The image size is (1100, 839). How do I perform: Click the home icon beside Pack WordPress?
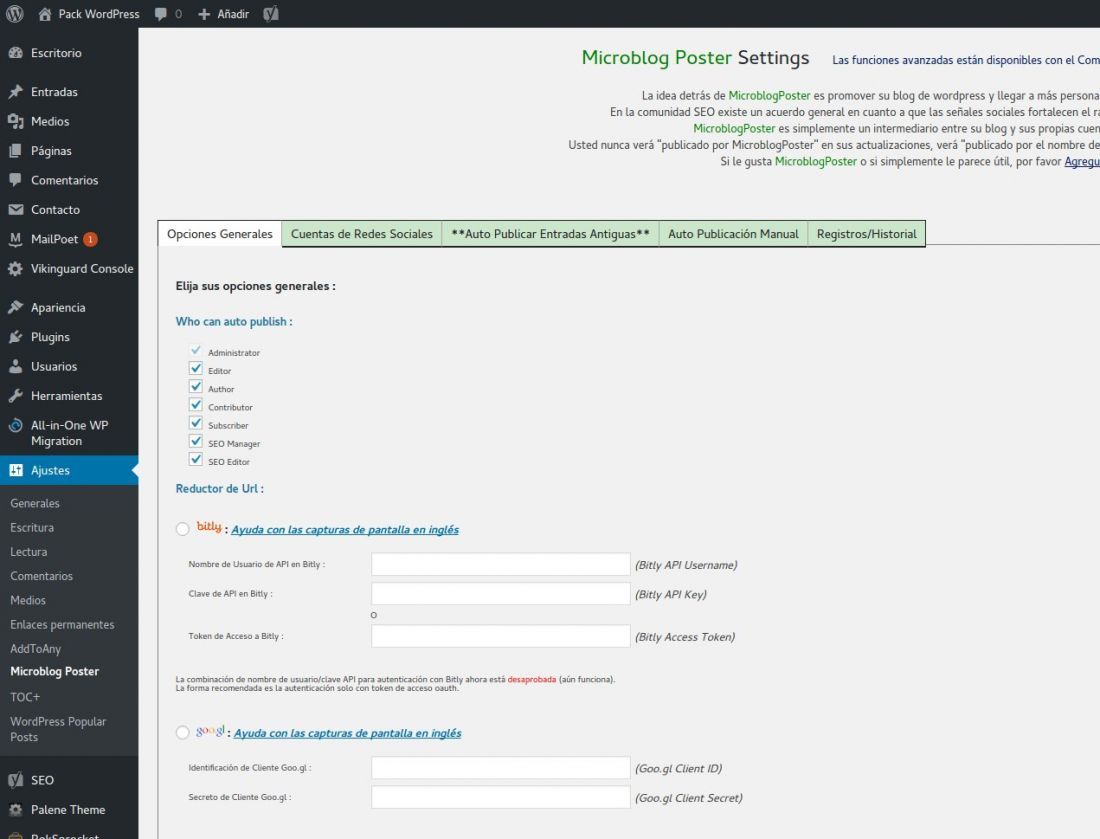pos(45,14)
